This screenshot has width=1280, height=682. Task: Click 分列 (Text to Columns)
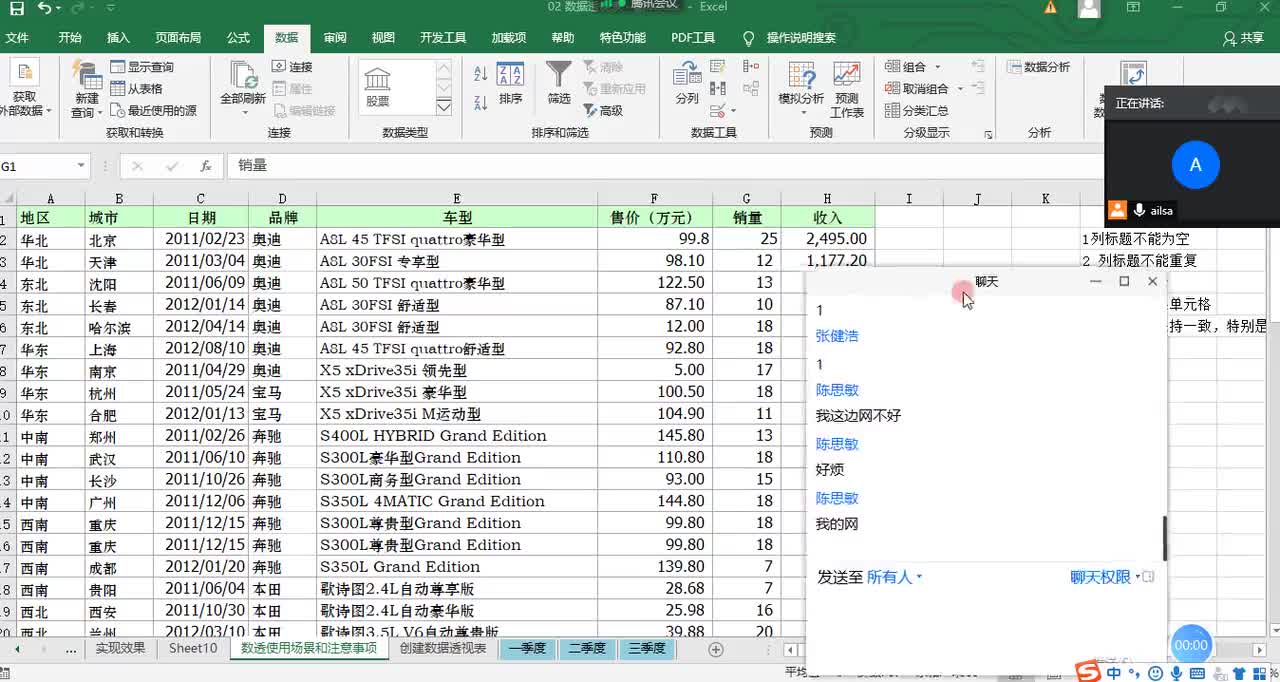click(x=687, y=84)
